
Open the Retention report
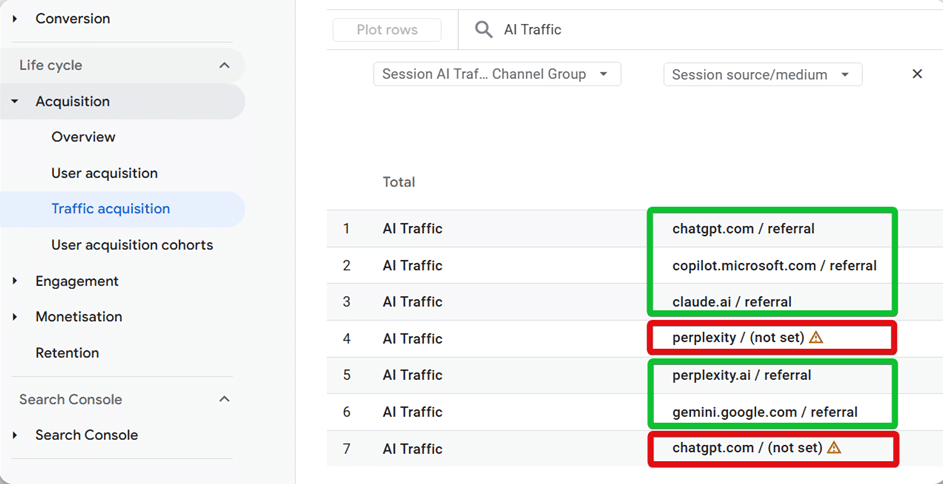click(67, 353)
